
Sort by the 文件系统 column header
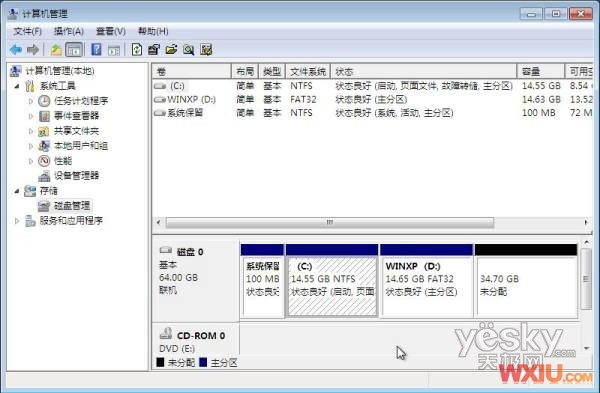point(308,72)
